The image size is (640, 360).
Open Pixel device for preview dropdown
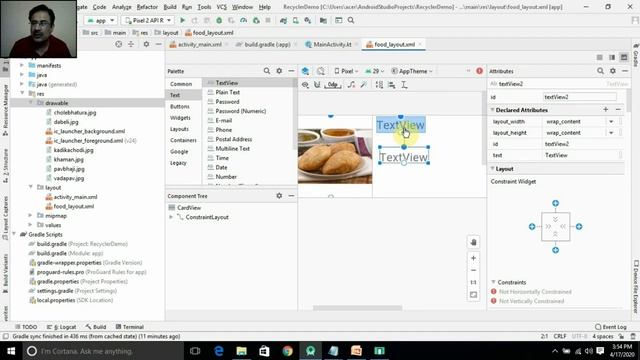[346, 71]
